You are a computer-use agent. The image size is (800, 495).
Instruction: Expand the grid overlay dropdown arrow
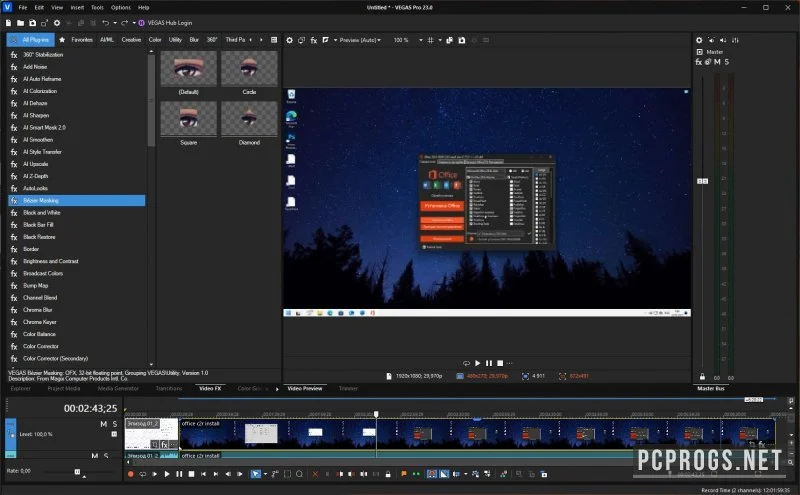[x=440, y=40]
